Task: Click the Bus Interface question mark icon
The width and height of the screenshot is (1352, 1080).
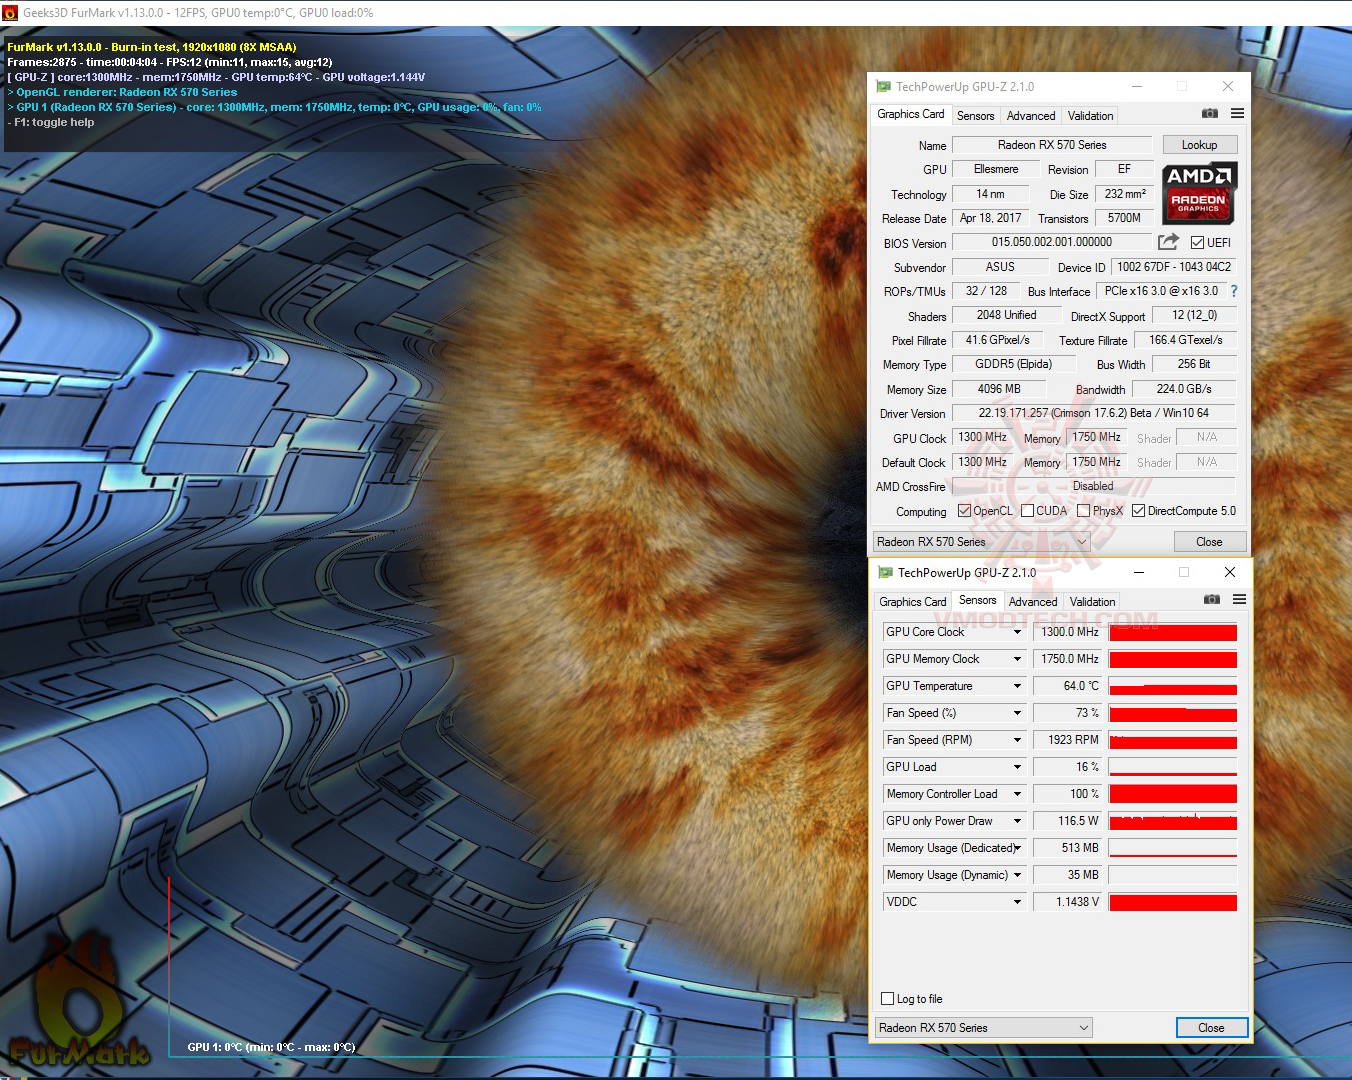Action: point(1234,291)
